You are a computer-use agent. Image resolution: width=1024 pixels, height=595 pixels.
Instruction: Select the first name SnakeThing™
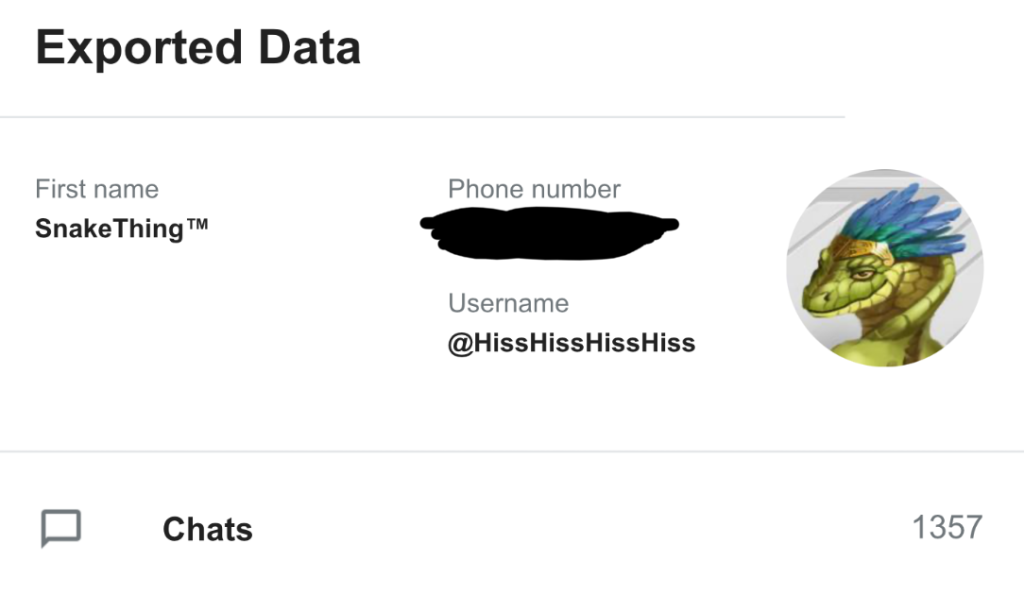coord(122,228)
